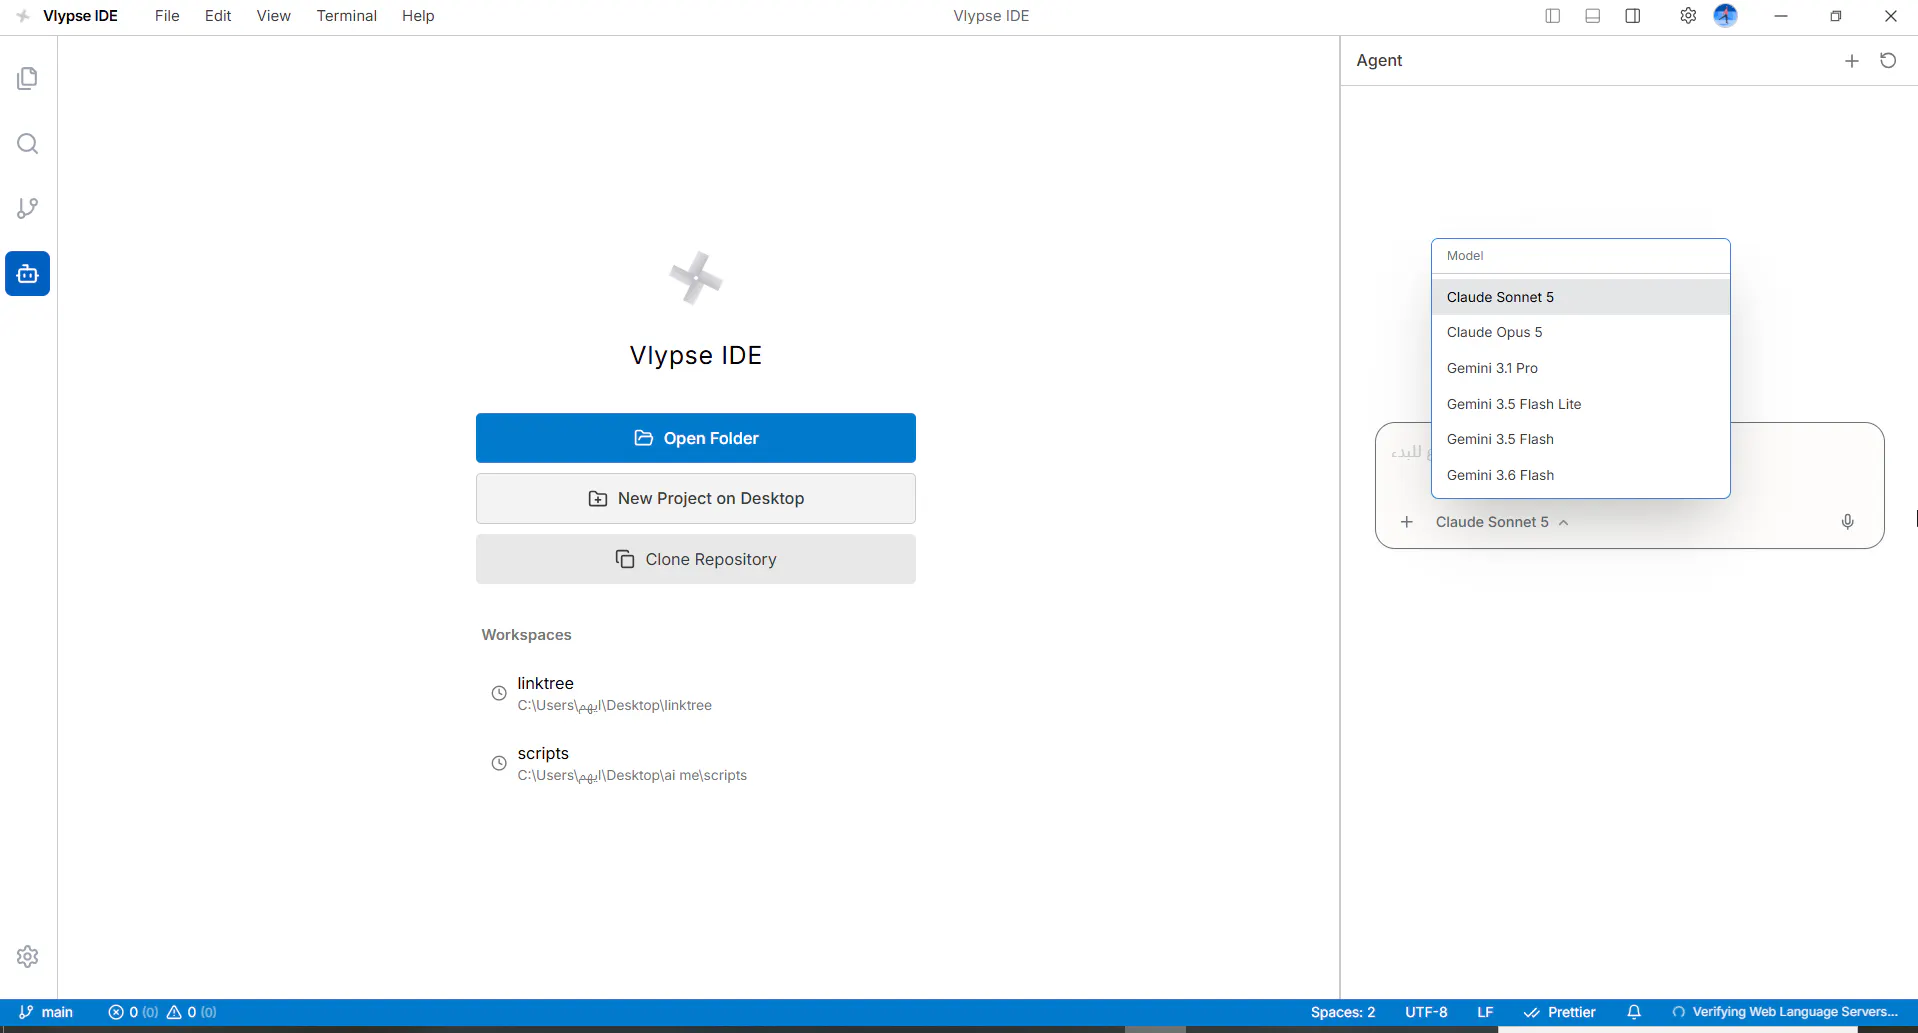Click the Open Folder button
This screenshot has height=1033, width=1918.
[x=696, y=438]
